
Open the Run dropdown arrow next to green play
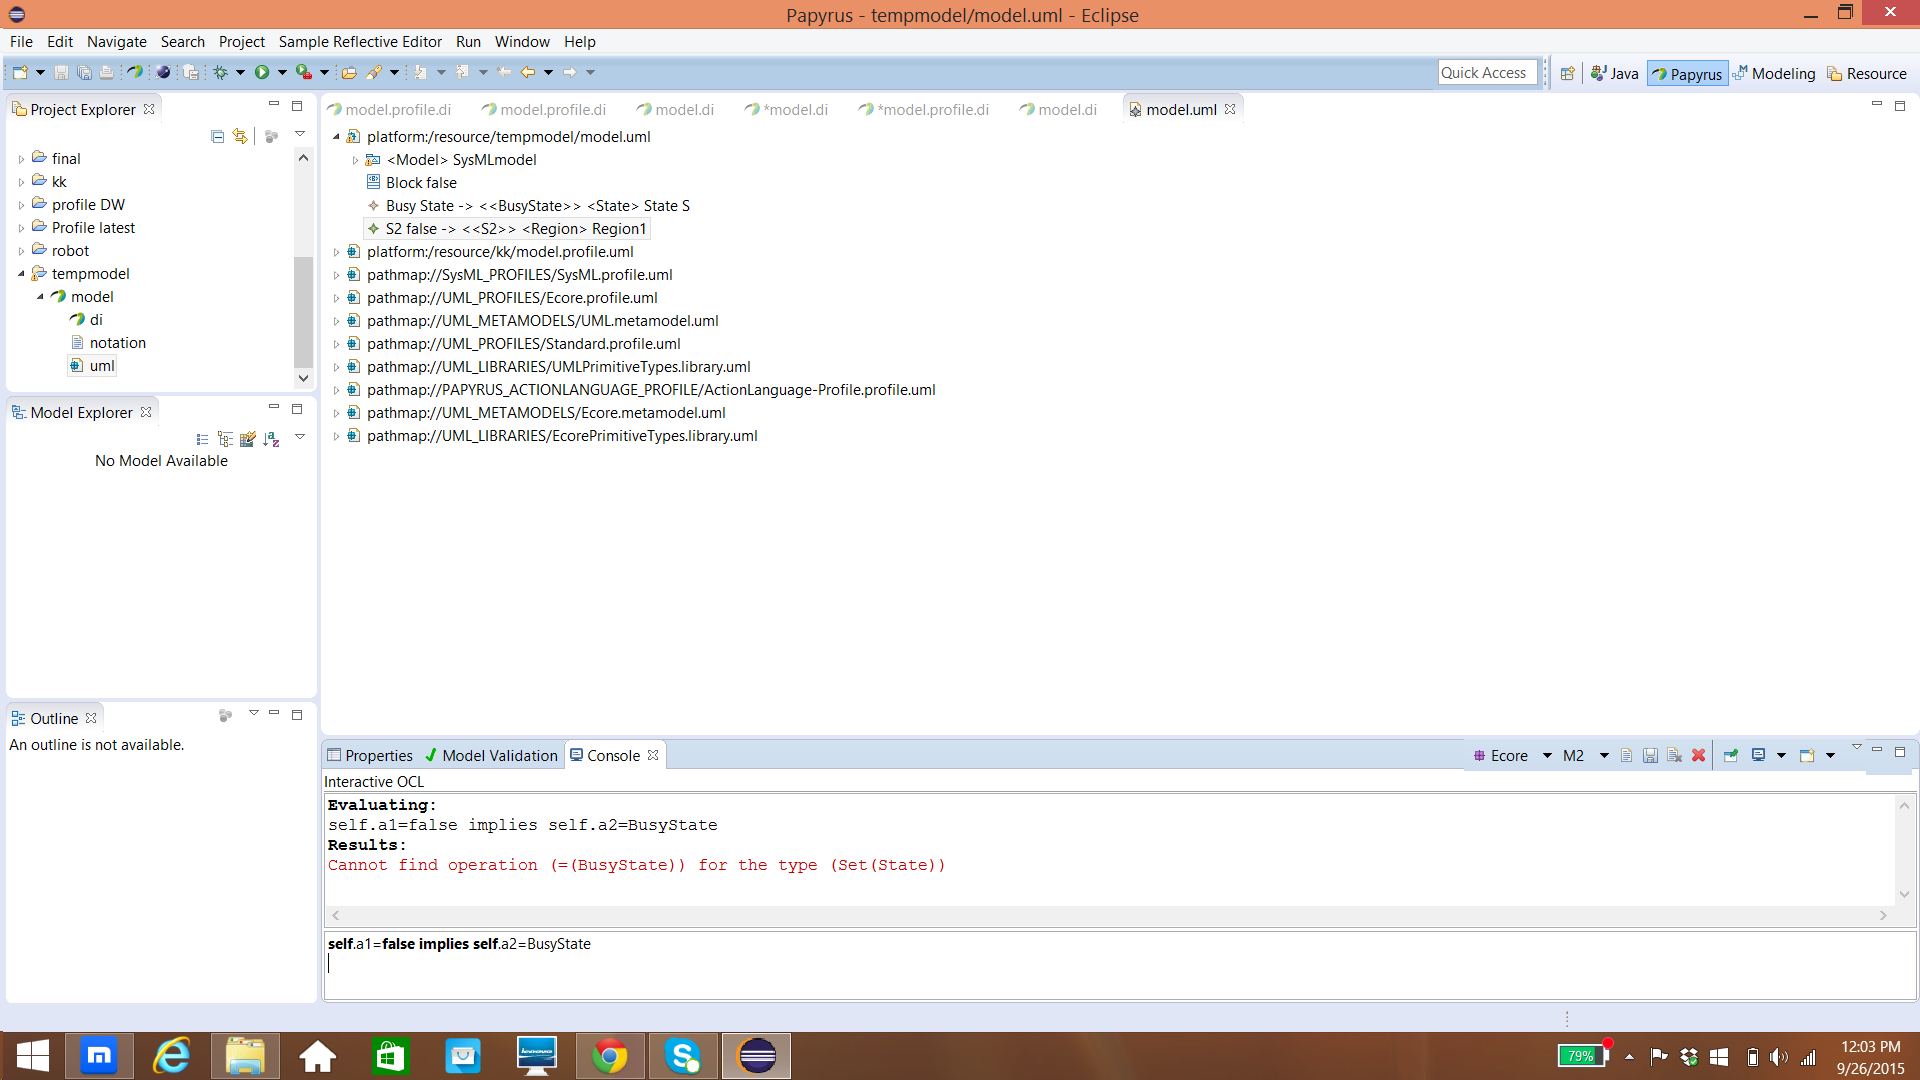pos(283,72)
